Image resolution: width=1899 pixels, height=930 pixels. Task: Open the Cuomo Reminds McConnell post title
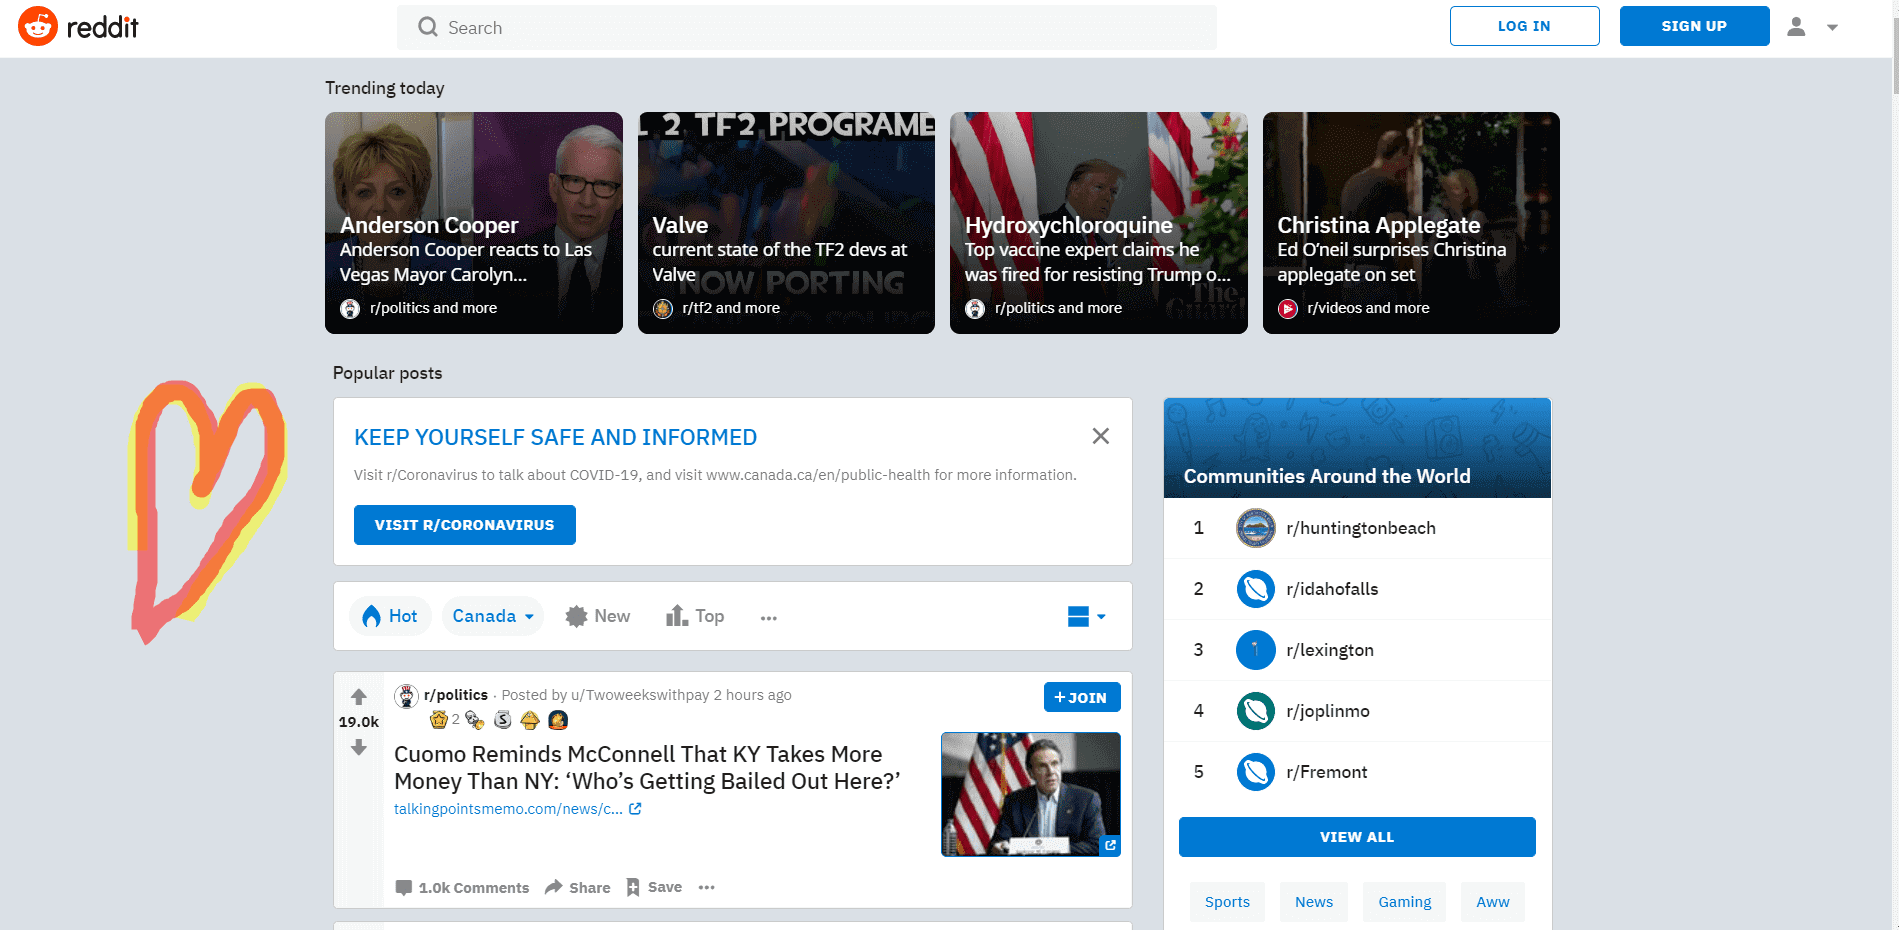647,768
